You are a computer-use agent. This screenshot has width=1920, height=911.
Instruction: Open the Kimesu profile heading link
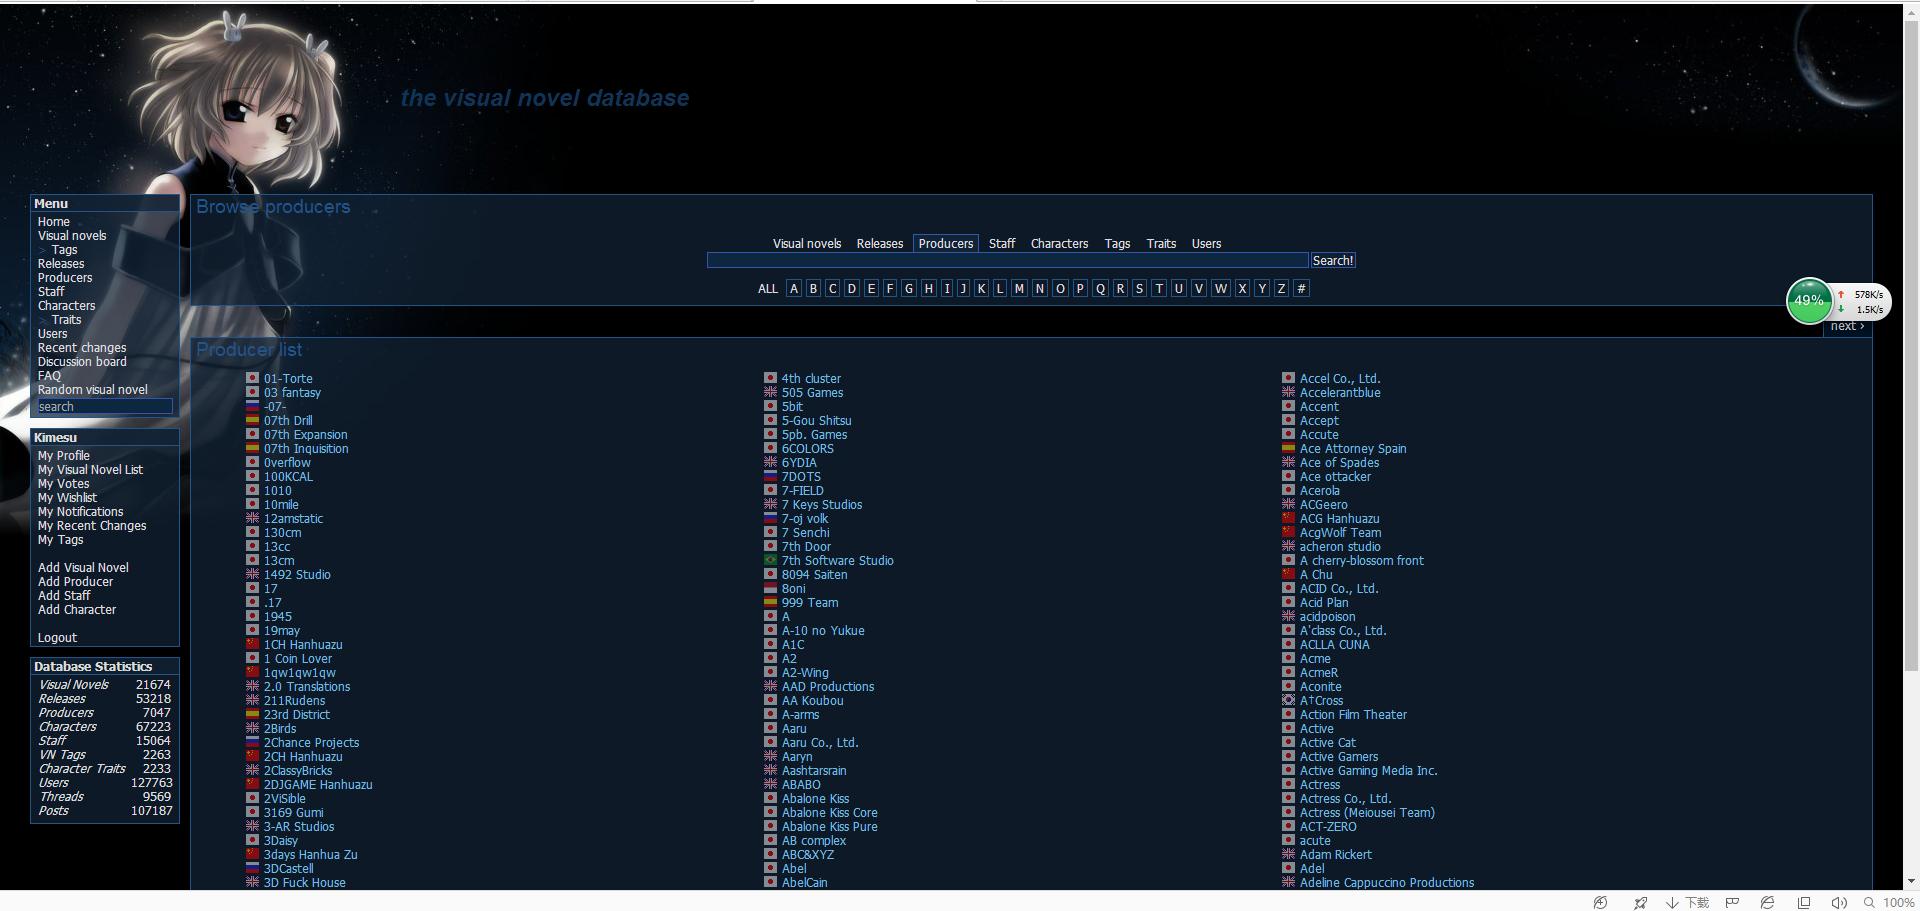[x=55, y=437]
